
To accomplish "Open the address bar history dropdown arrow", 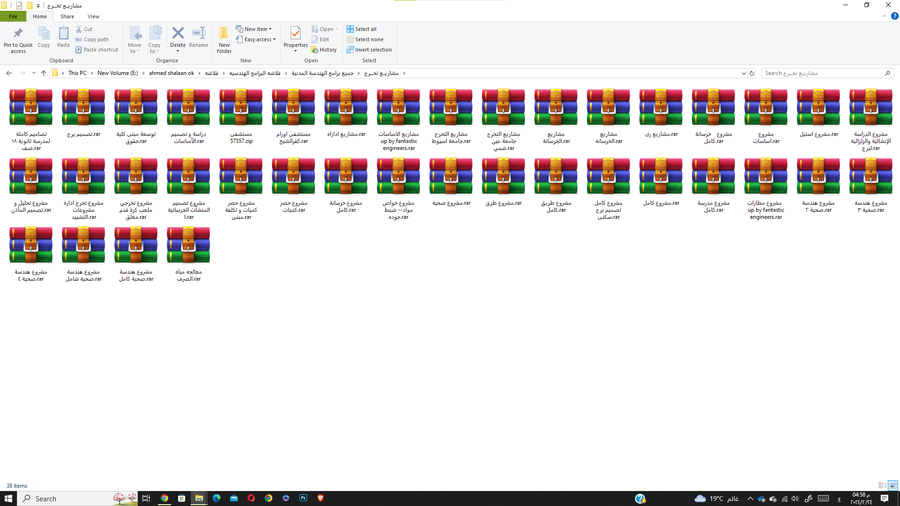I will [x=743, y=73].
